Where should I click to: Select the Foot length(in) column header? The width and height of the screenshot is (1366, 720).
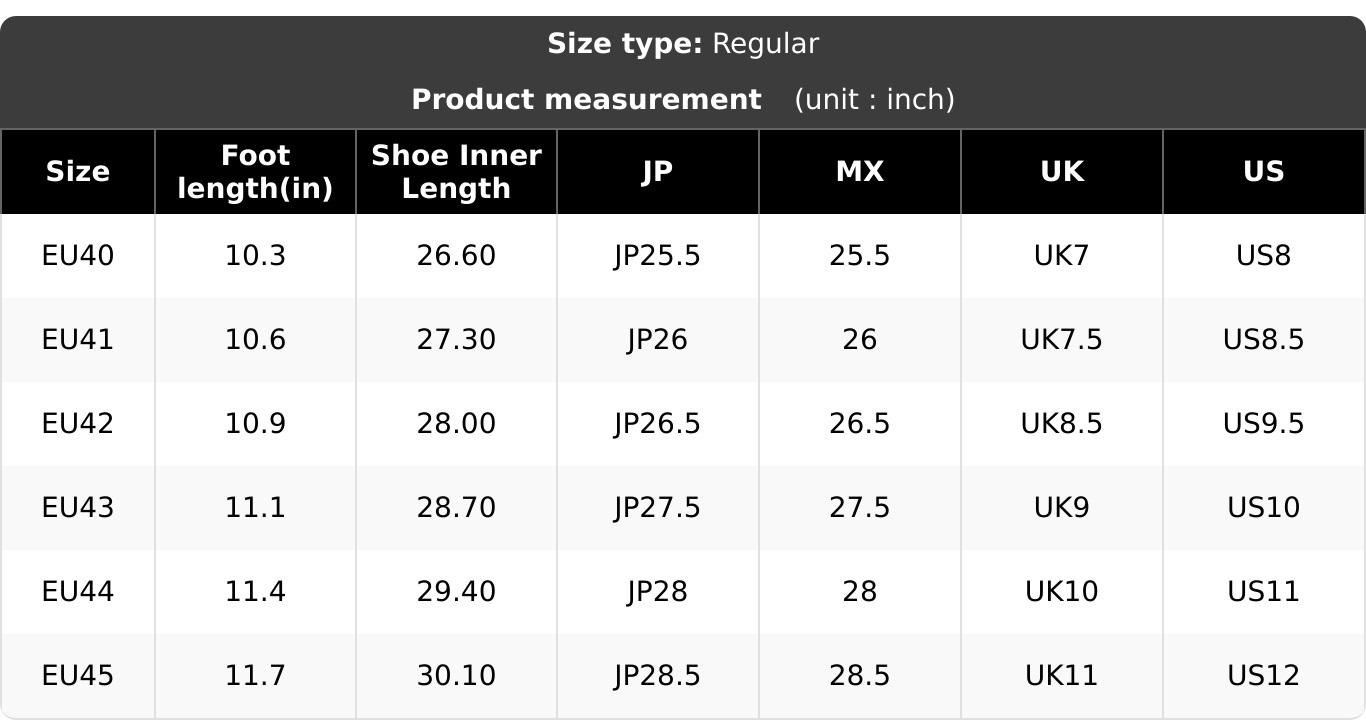pos(255,172)
